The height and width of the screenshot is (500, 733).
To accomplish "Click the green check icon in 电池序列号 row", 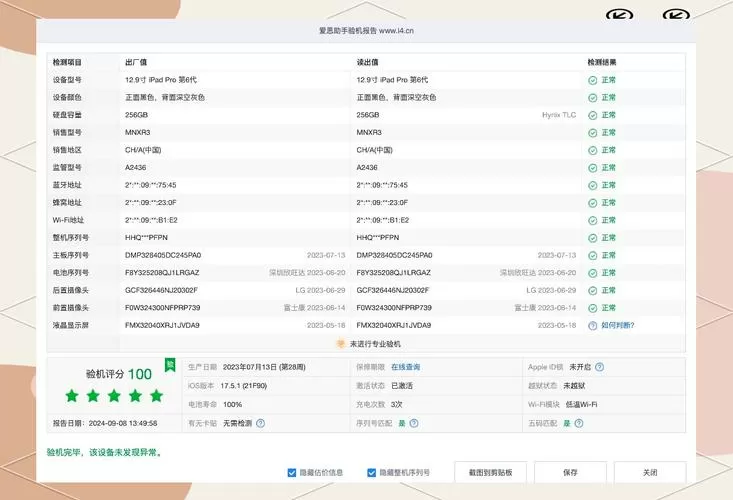I will click(592, 273).
